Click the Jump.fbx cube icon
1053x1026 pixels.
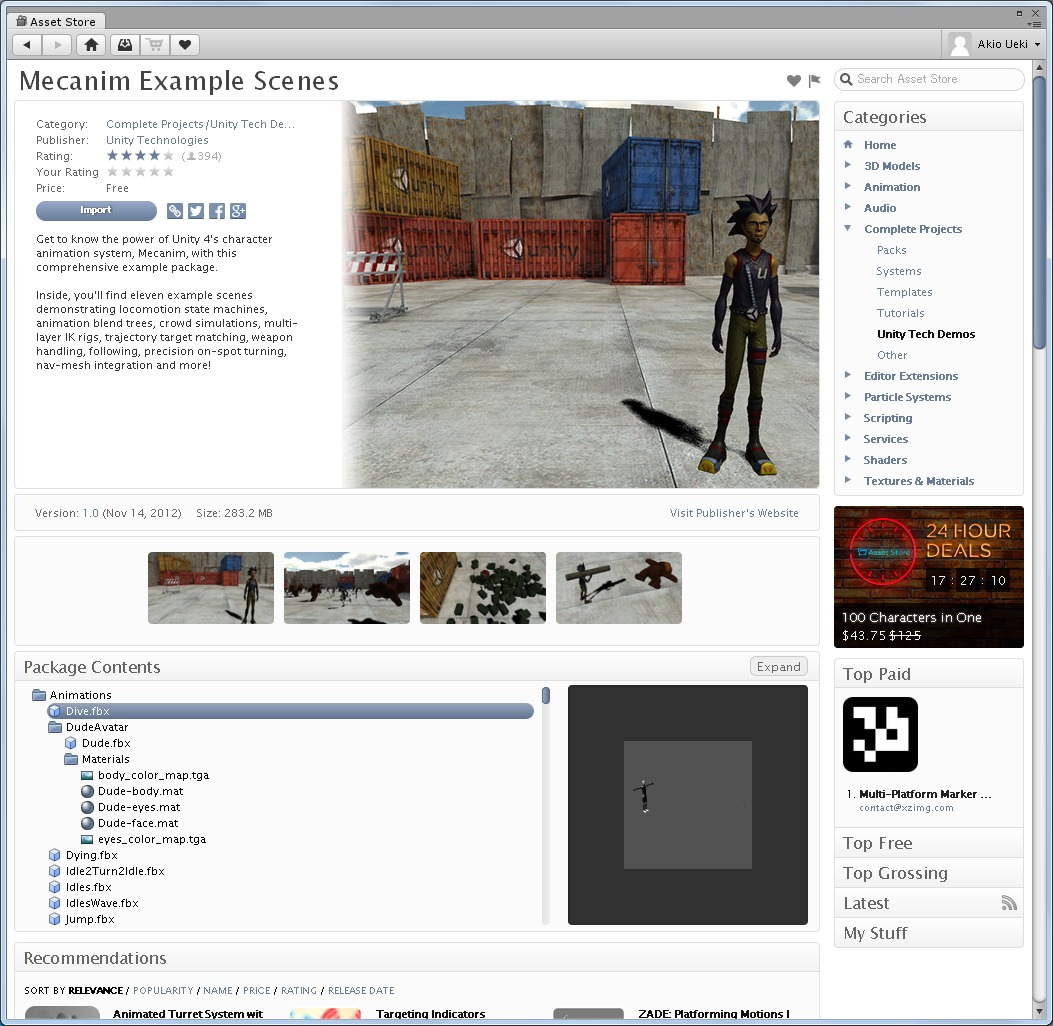[54, 919]
